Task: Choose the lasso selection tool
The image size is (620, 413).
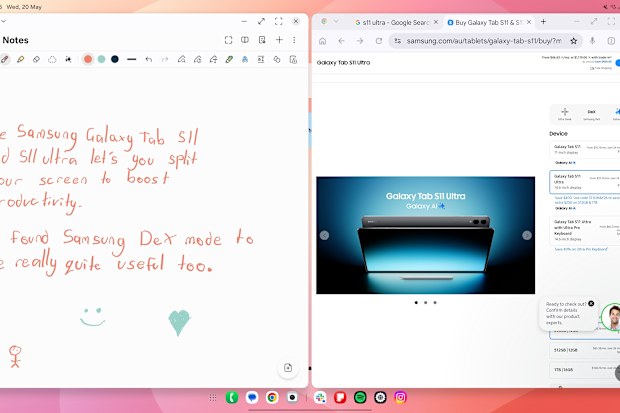Action: click(x=52, y=59)
